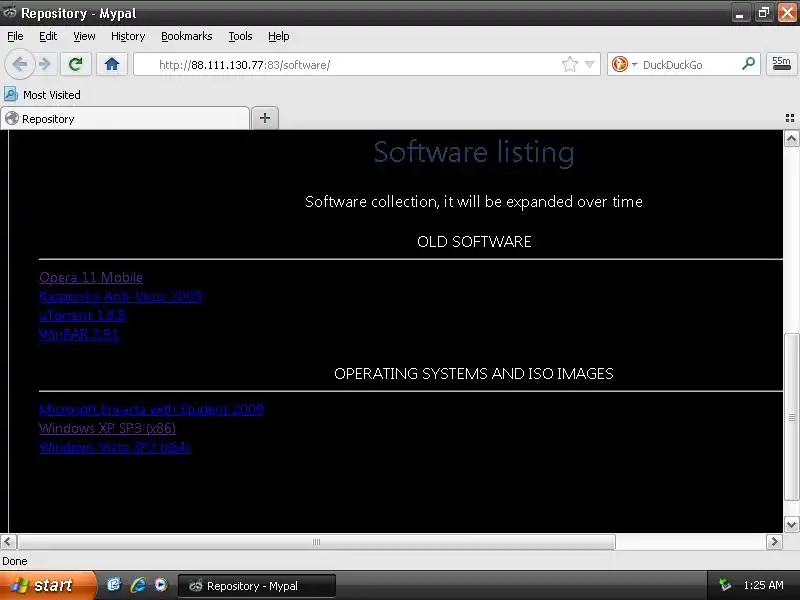
Task: Click the OLD SOFTWARE section heading
Action: (474, 241)
